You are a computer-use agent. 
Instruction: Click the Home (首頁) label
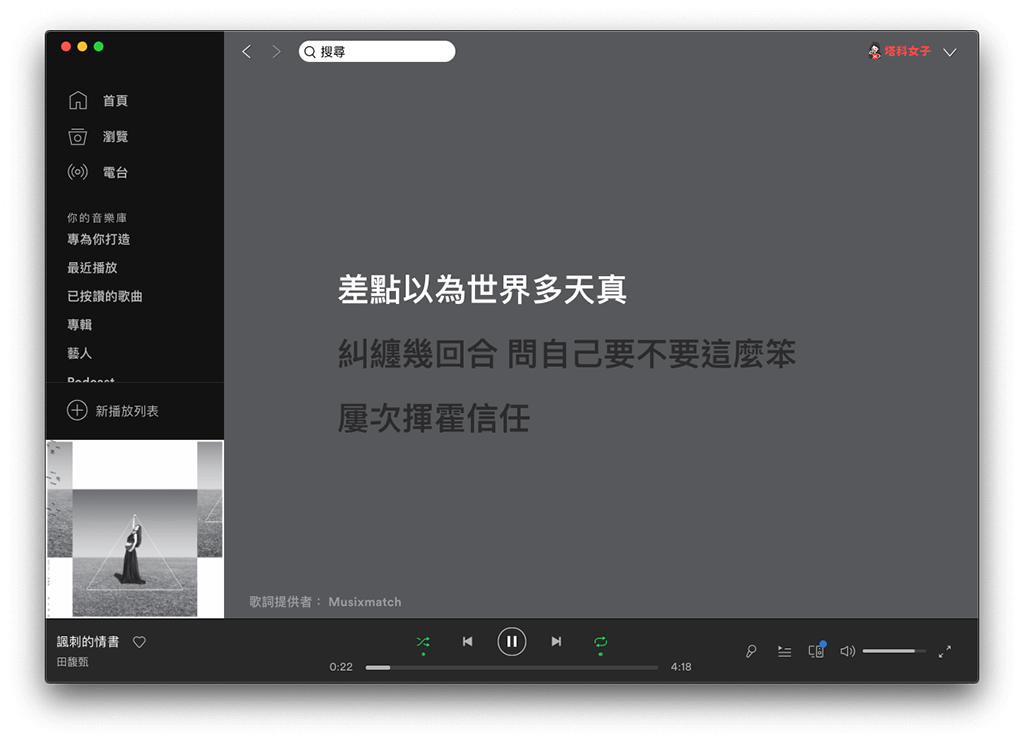(x=115, y=101)
